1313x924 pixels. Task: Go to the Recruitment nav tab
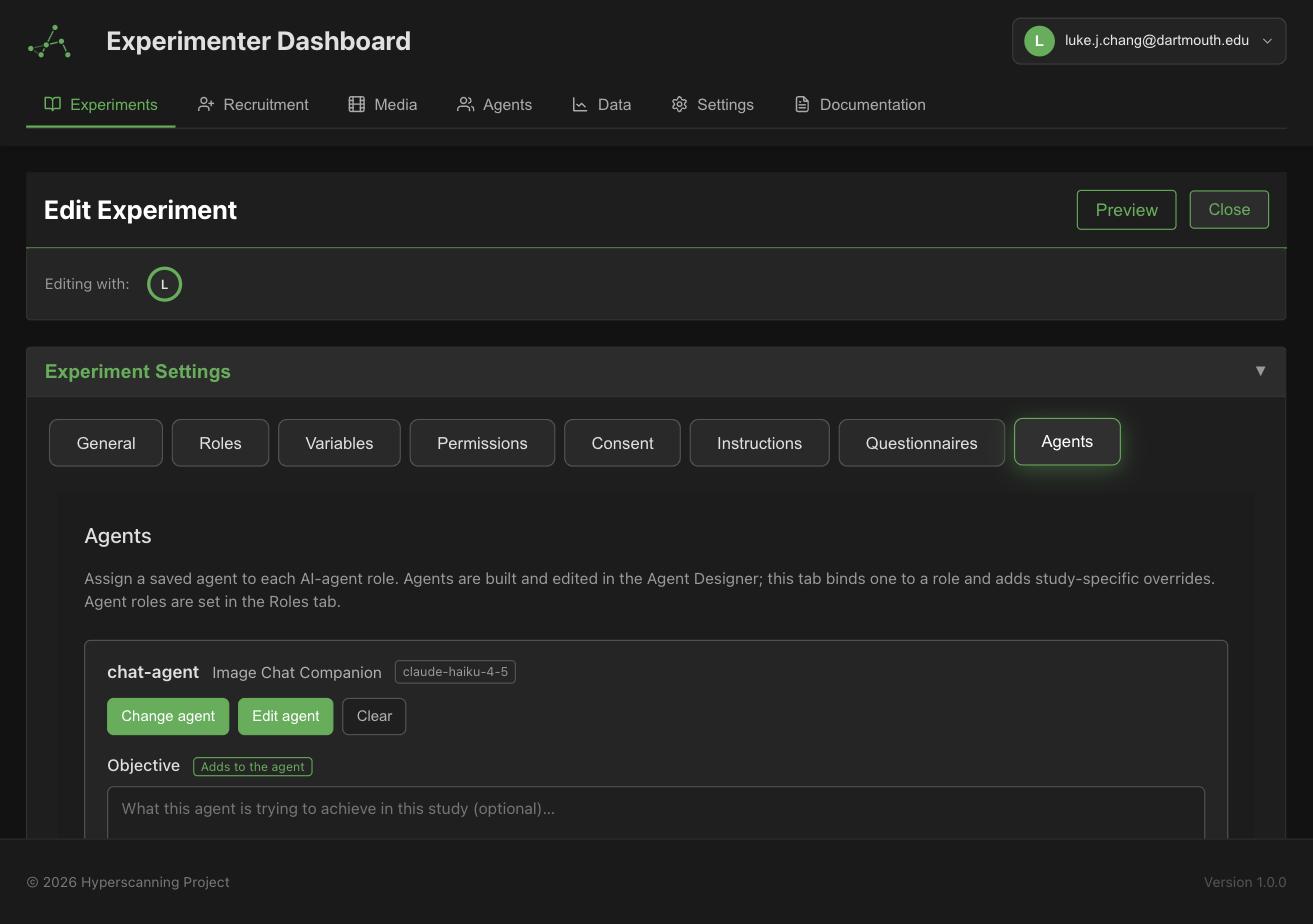[253, 104]
